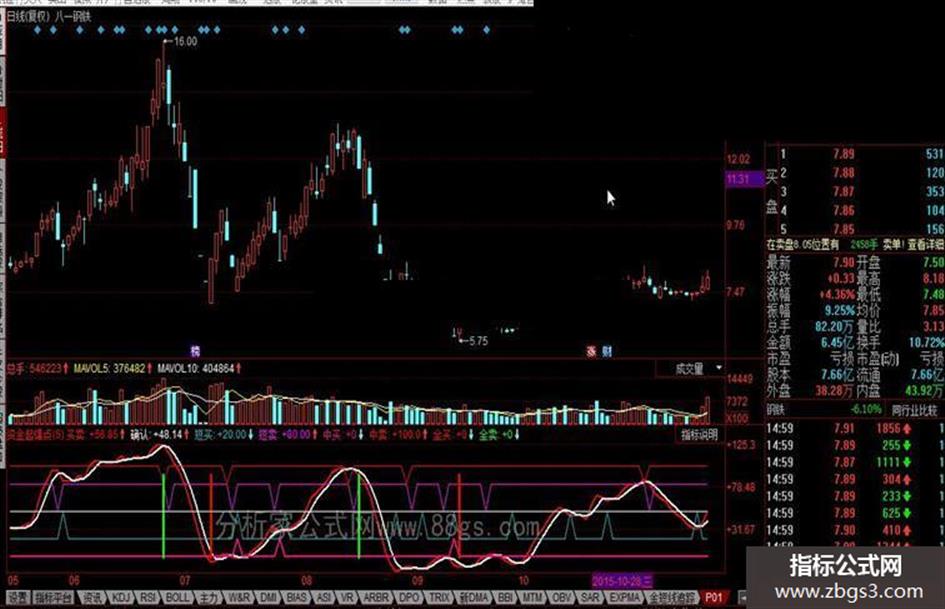Click the 确认: +48.14 indicator value
The image size is (945, 609).
point(157,434)
